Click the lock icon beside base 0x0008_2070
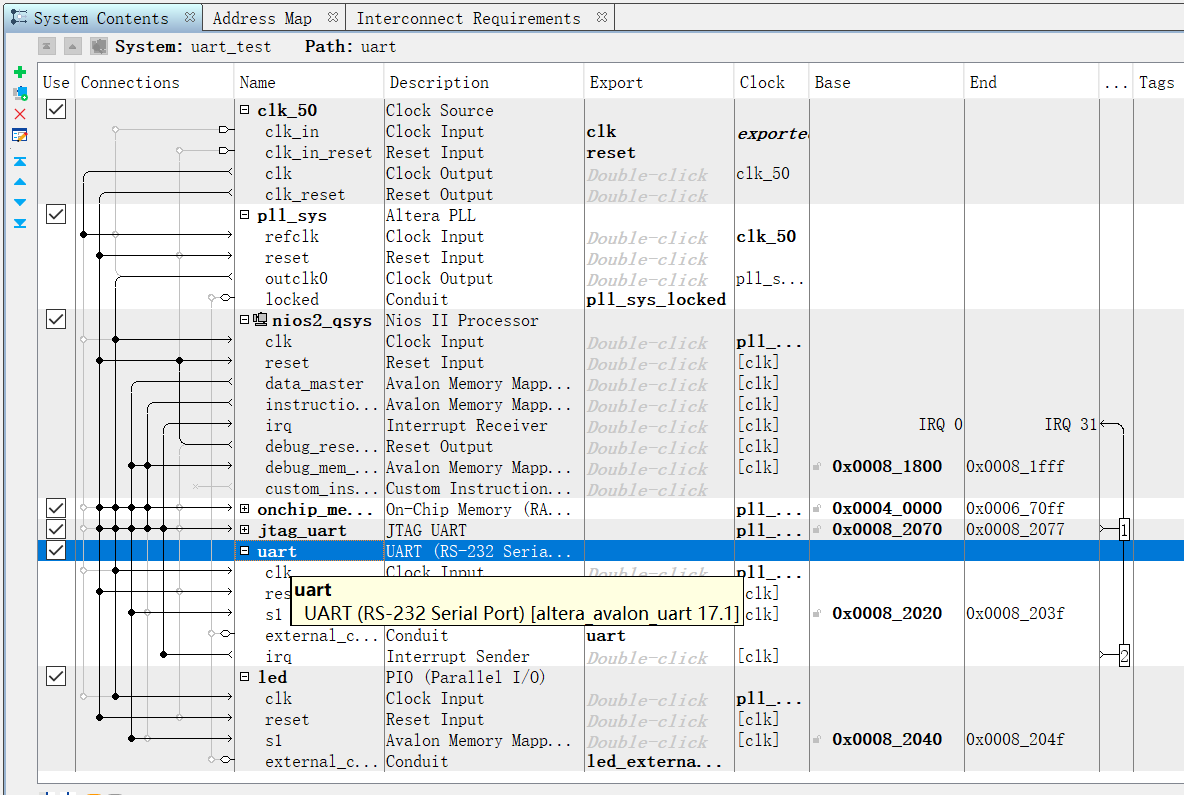Image resolution: width=1184 pixels, height=795 pixels. [817, 529]
